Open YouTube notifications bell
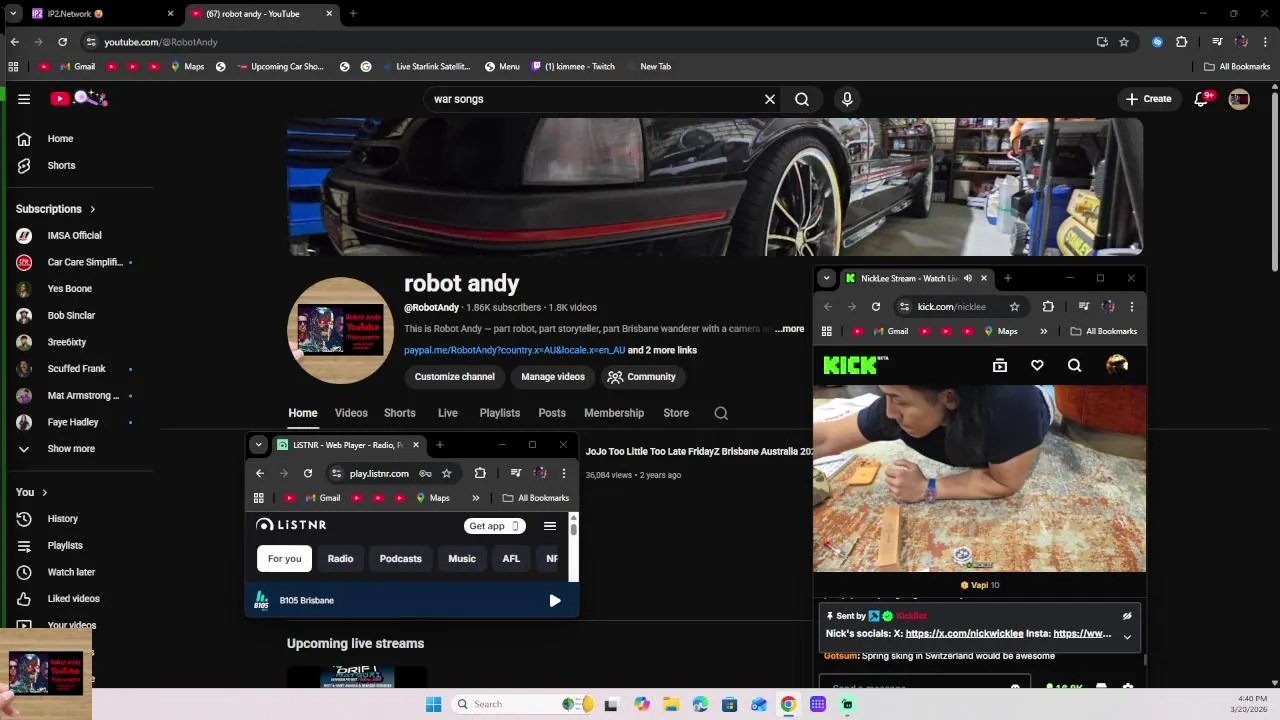1280x720 pixels. point(1202,99)
